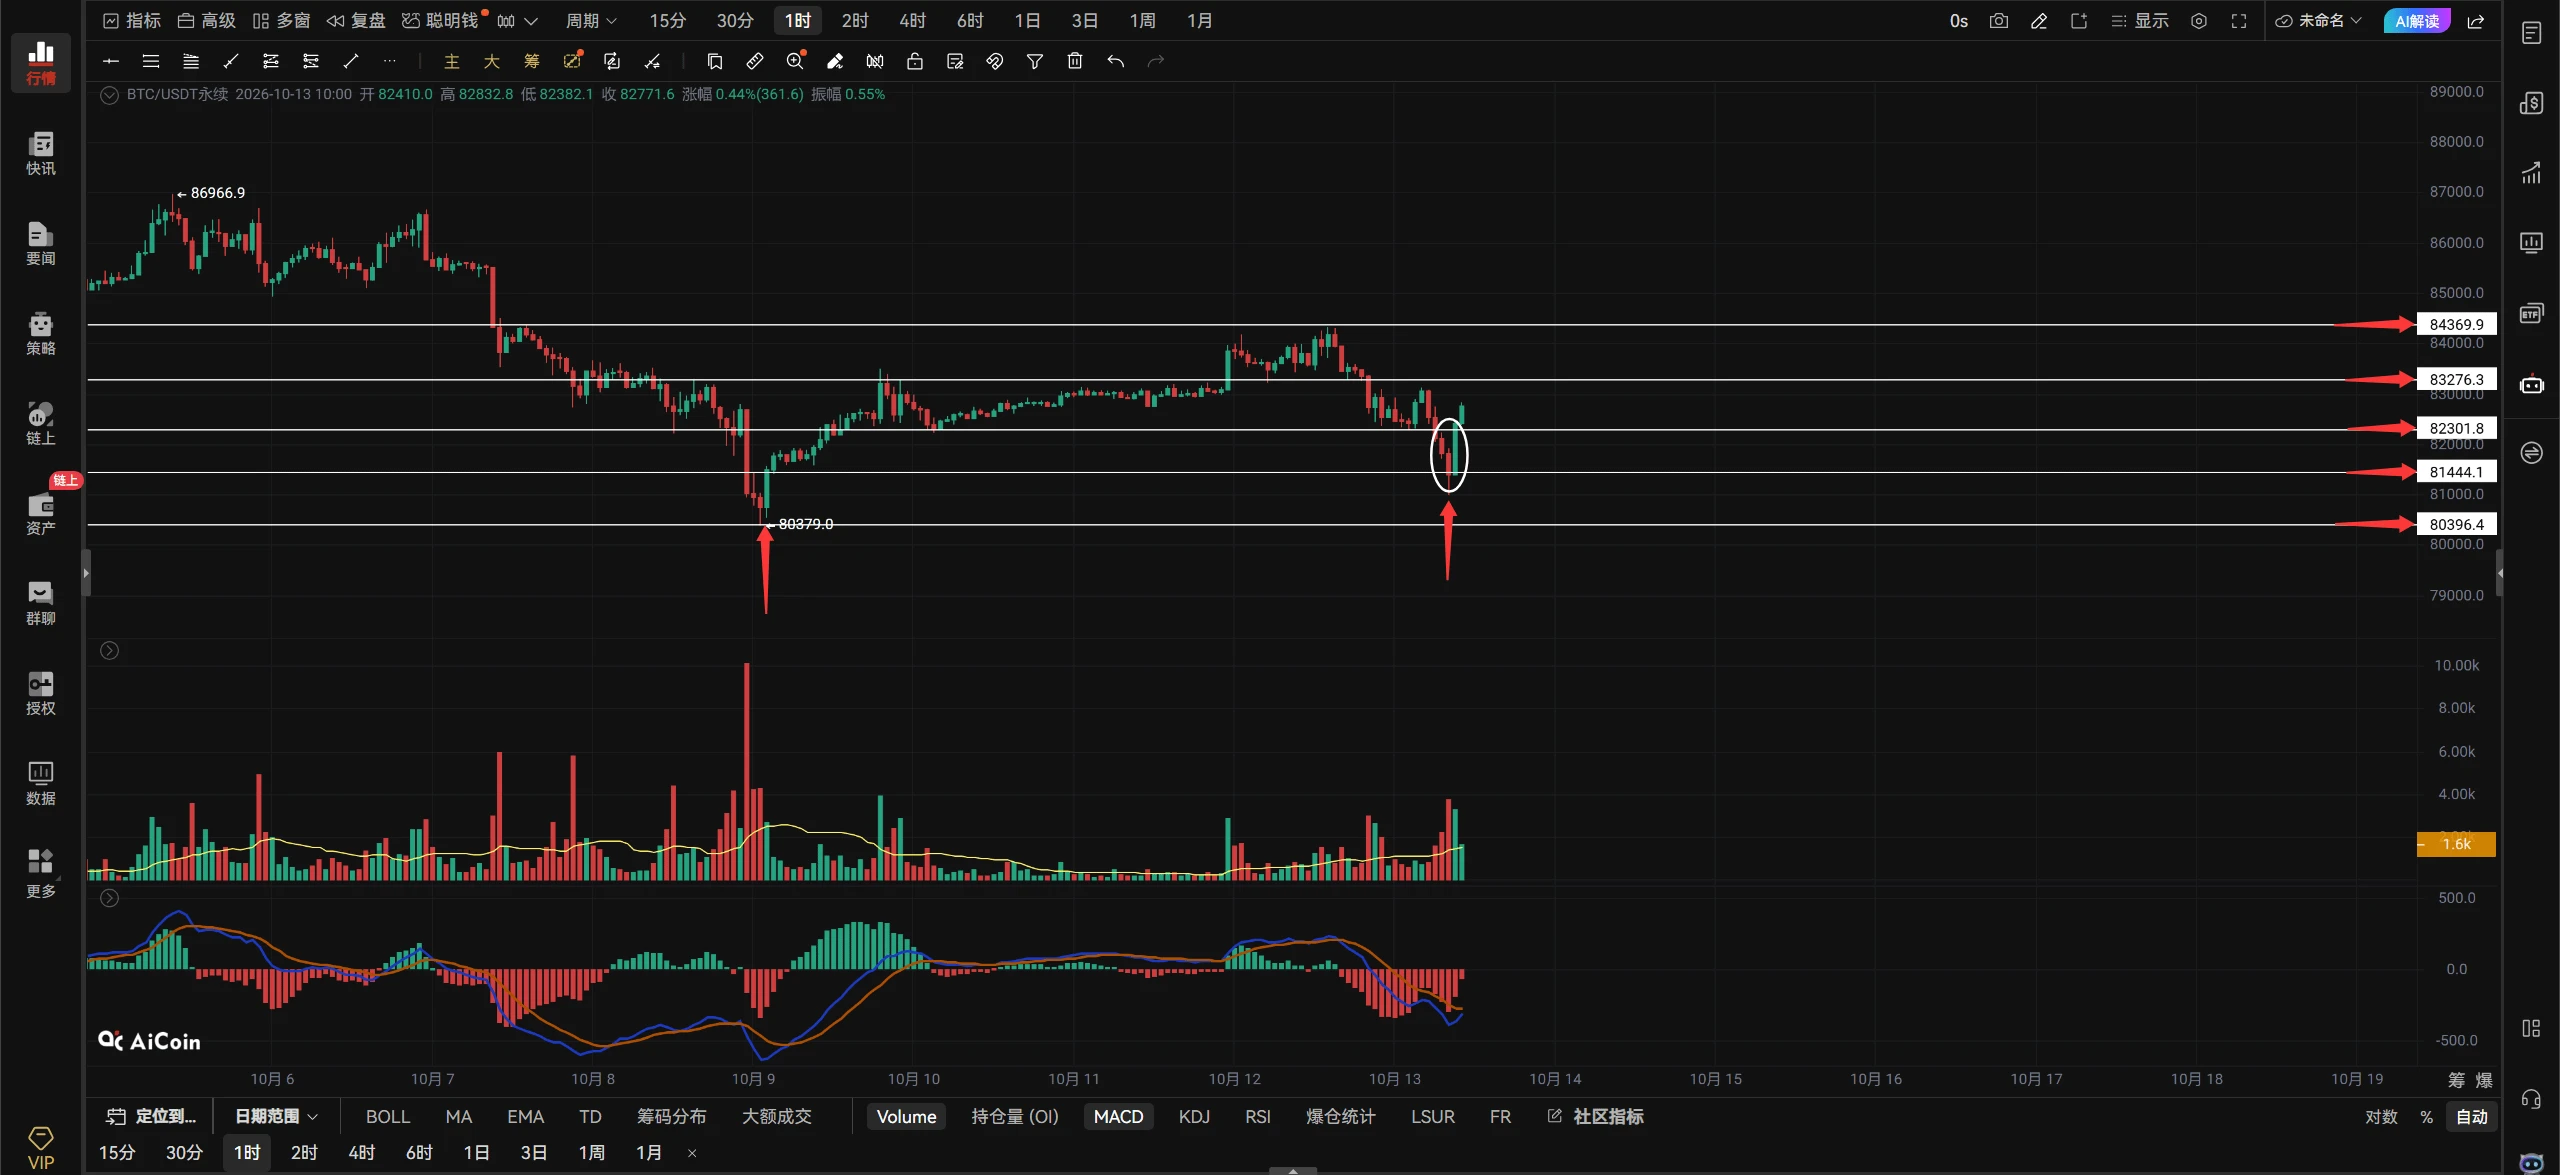Click the screenshot camera icon
Viewport: 2560px width, 1175px height.
click(x=1998, y=21)
